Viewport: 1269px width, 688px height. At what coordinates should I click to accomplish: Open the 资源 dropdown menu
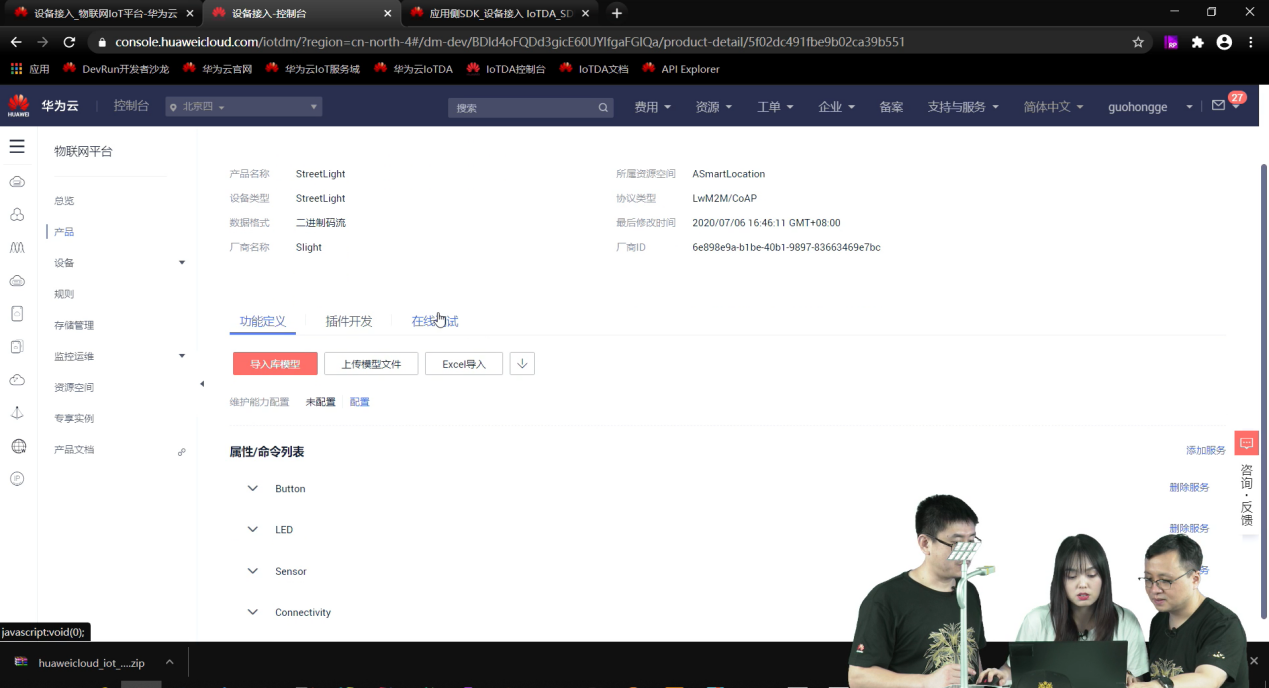tap(714, 107)
